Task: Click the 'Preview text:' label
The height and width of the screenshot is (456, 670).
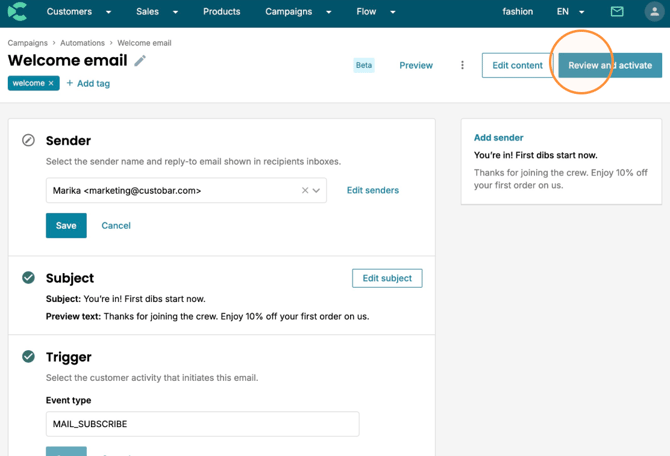Action: click(x=73, y=316)
